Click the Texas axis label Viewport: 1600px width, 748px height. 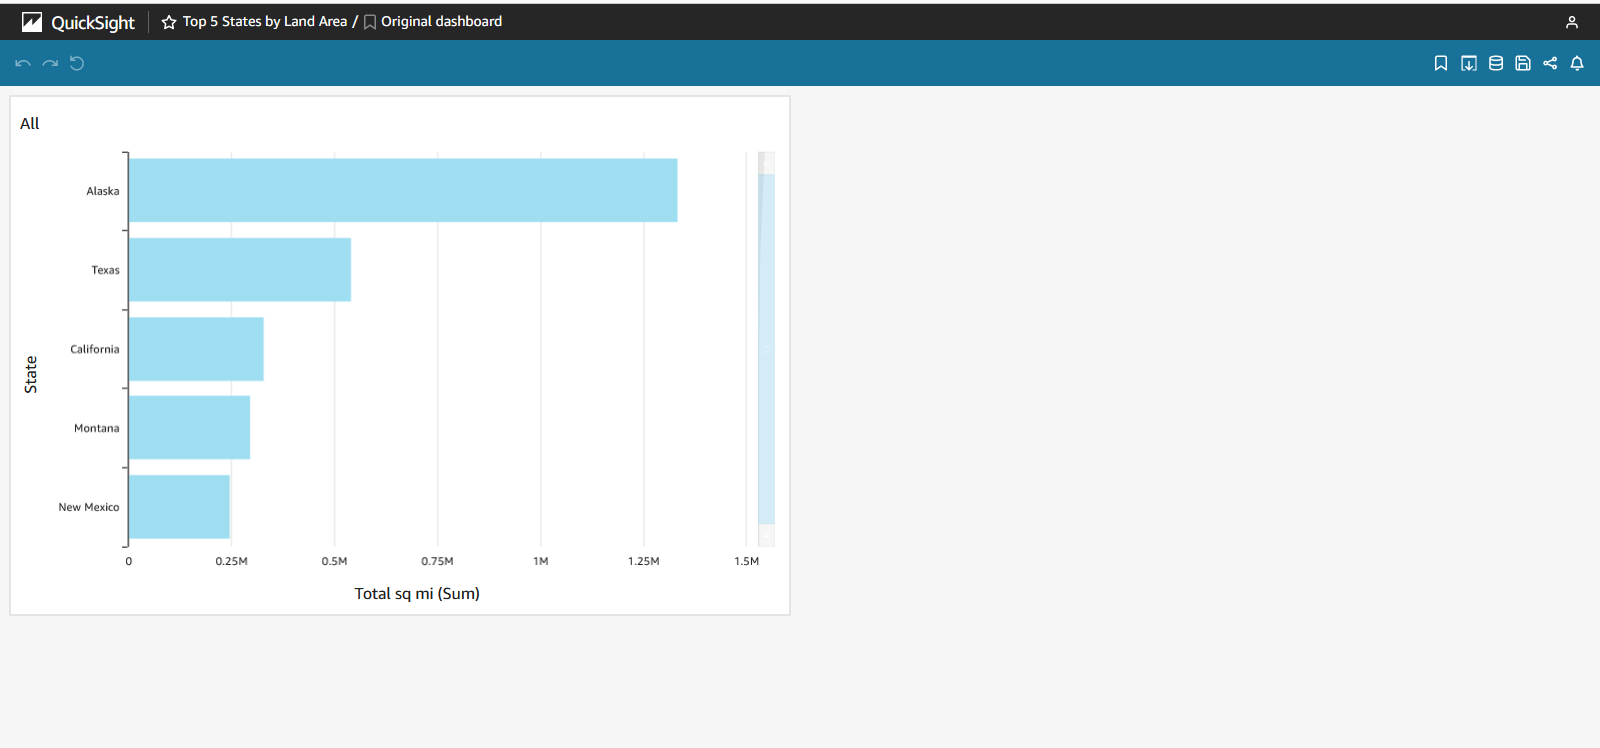[x=105, y=270]
